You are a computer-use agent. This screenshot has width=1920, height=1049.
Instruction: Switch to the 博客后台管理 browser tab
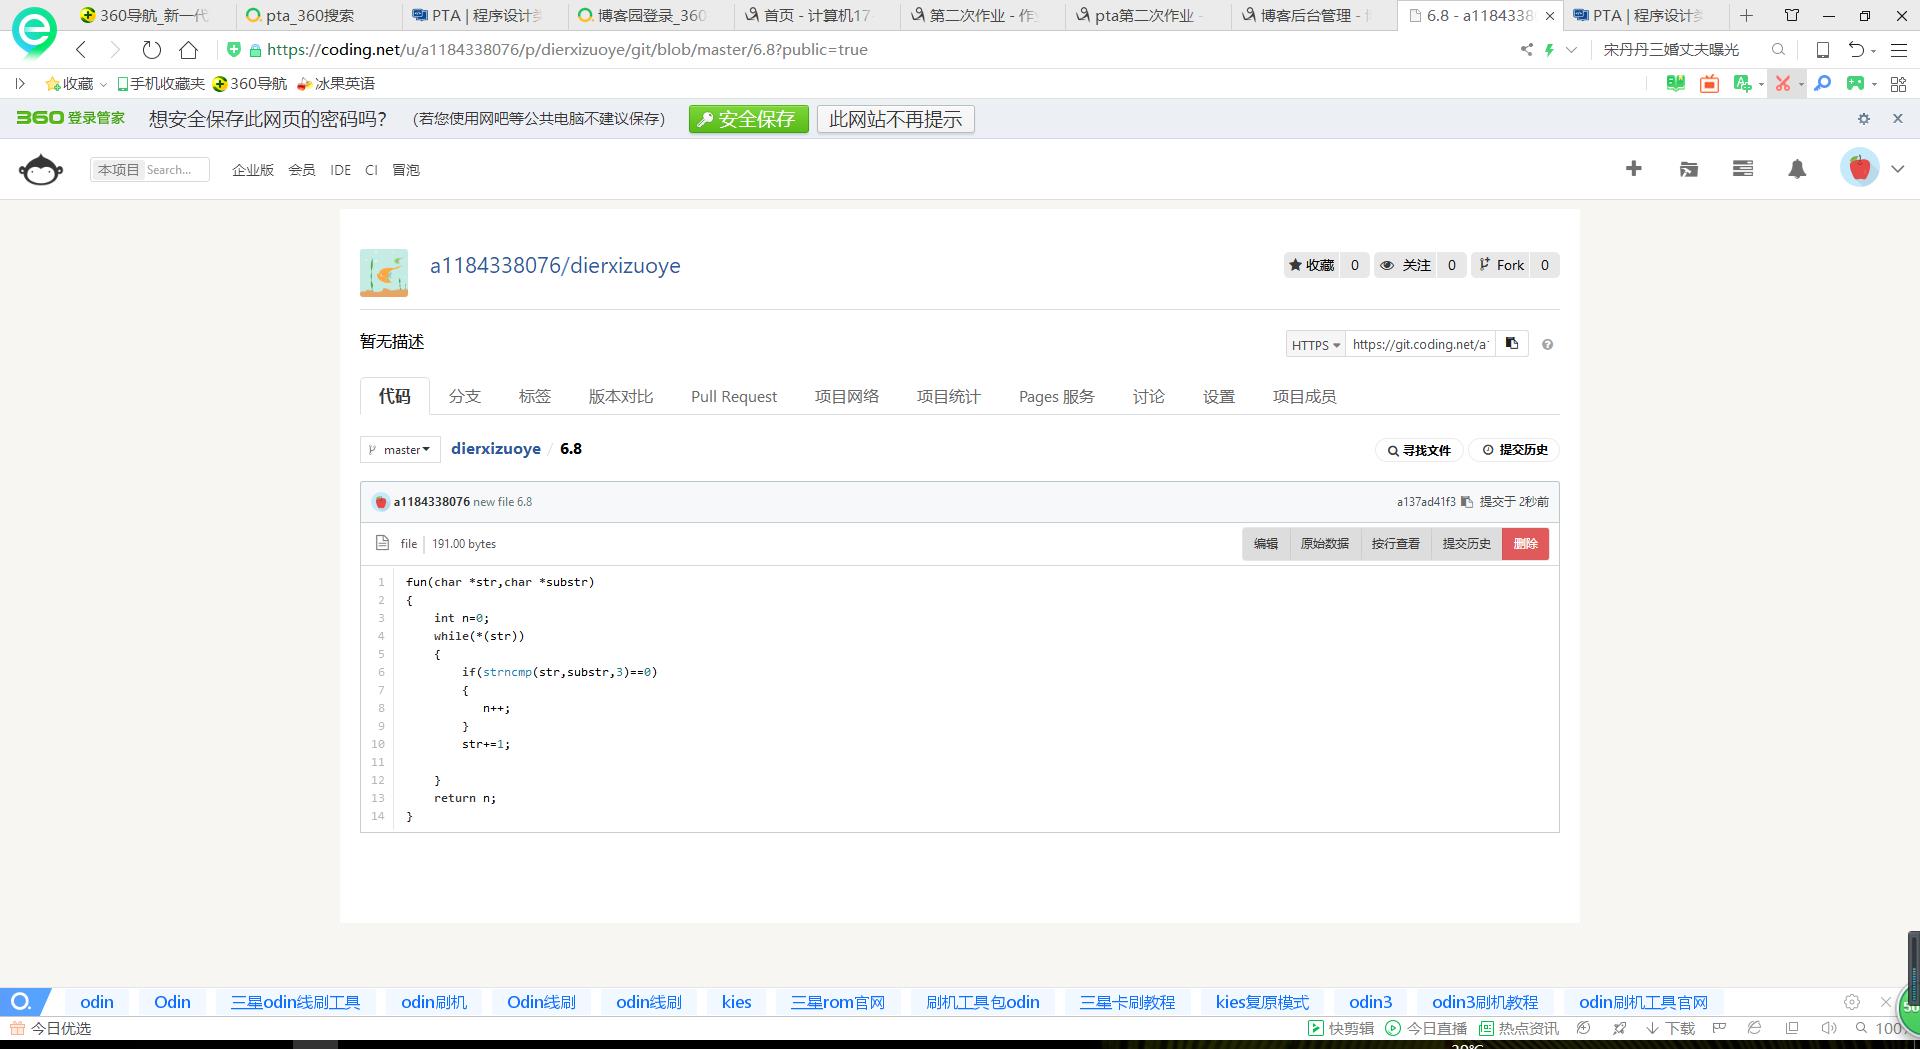pyautogui.click(x=1312, y=16)
